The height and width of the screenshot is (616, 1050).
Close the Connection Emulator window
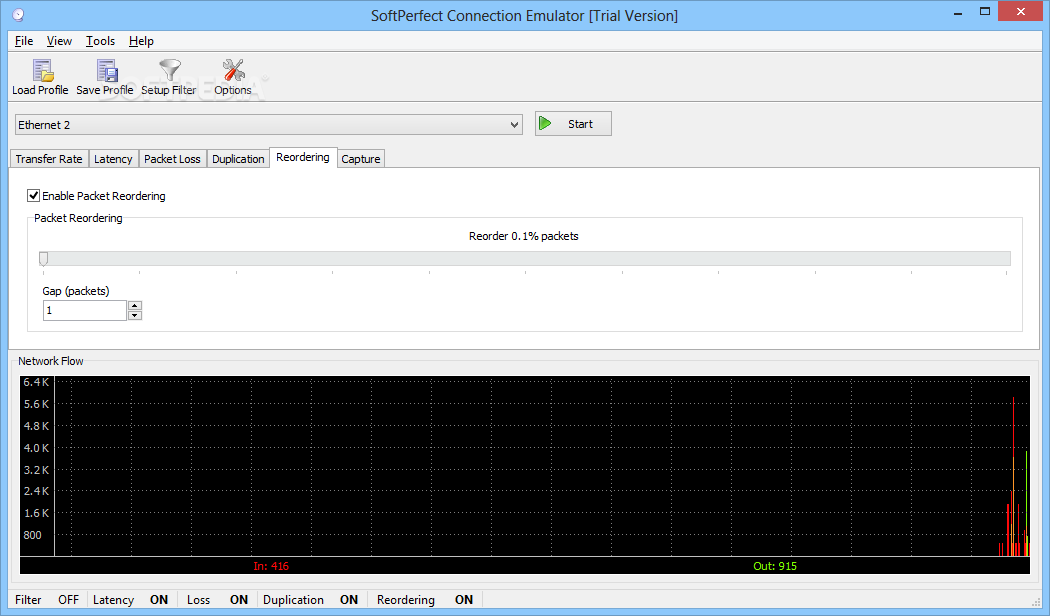(x=1021, y=11)
